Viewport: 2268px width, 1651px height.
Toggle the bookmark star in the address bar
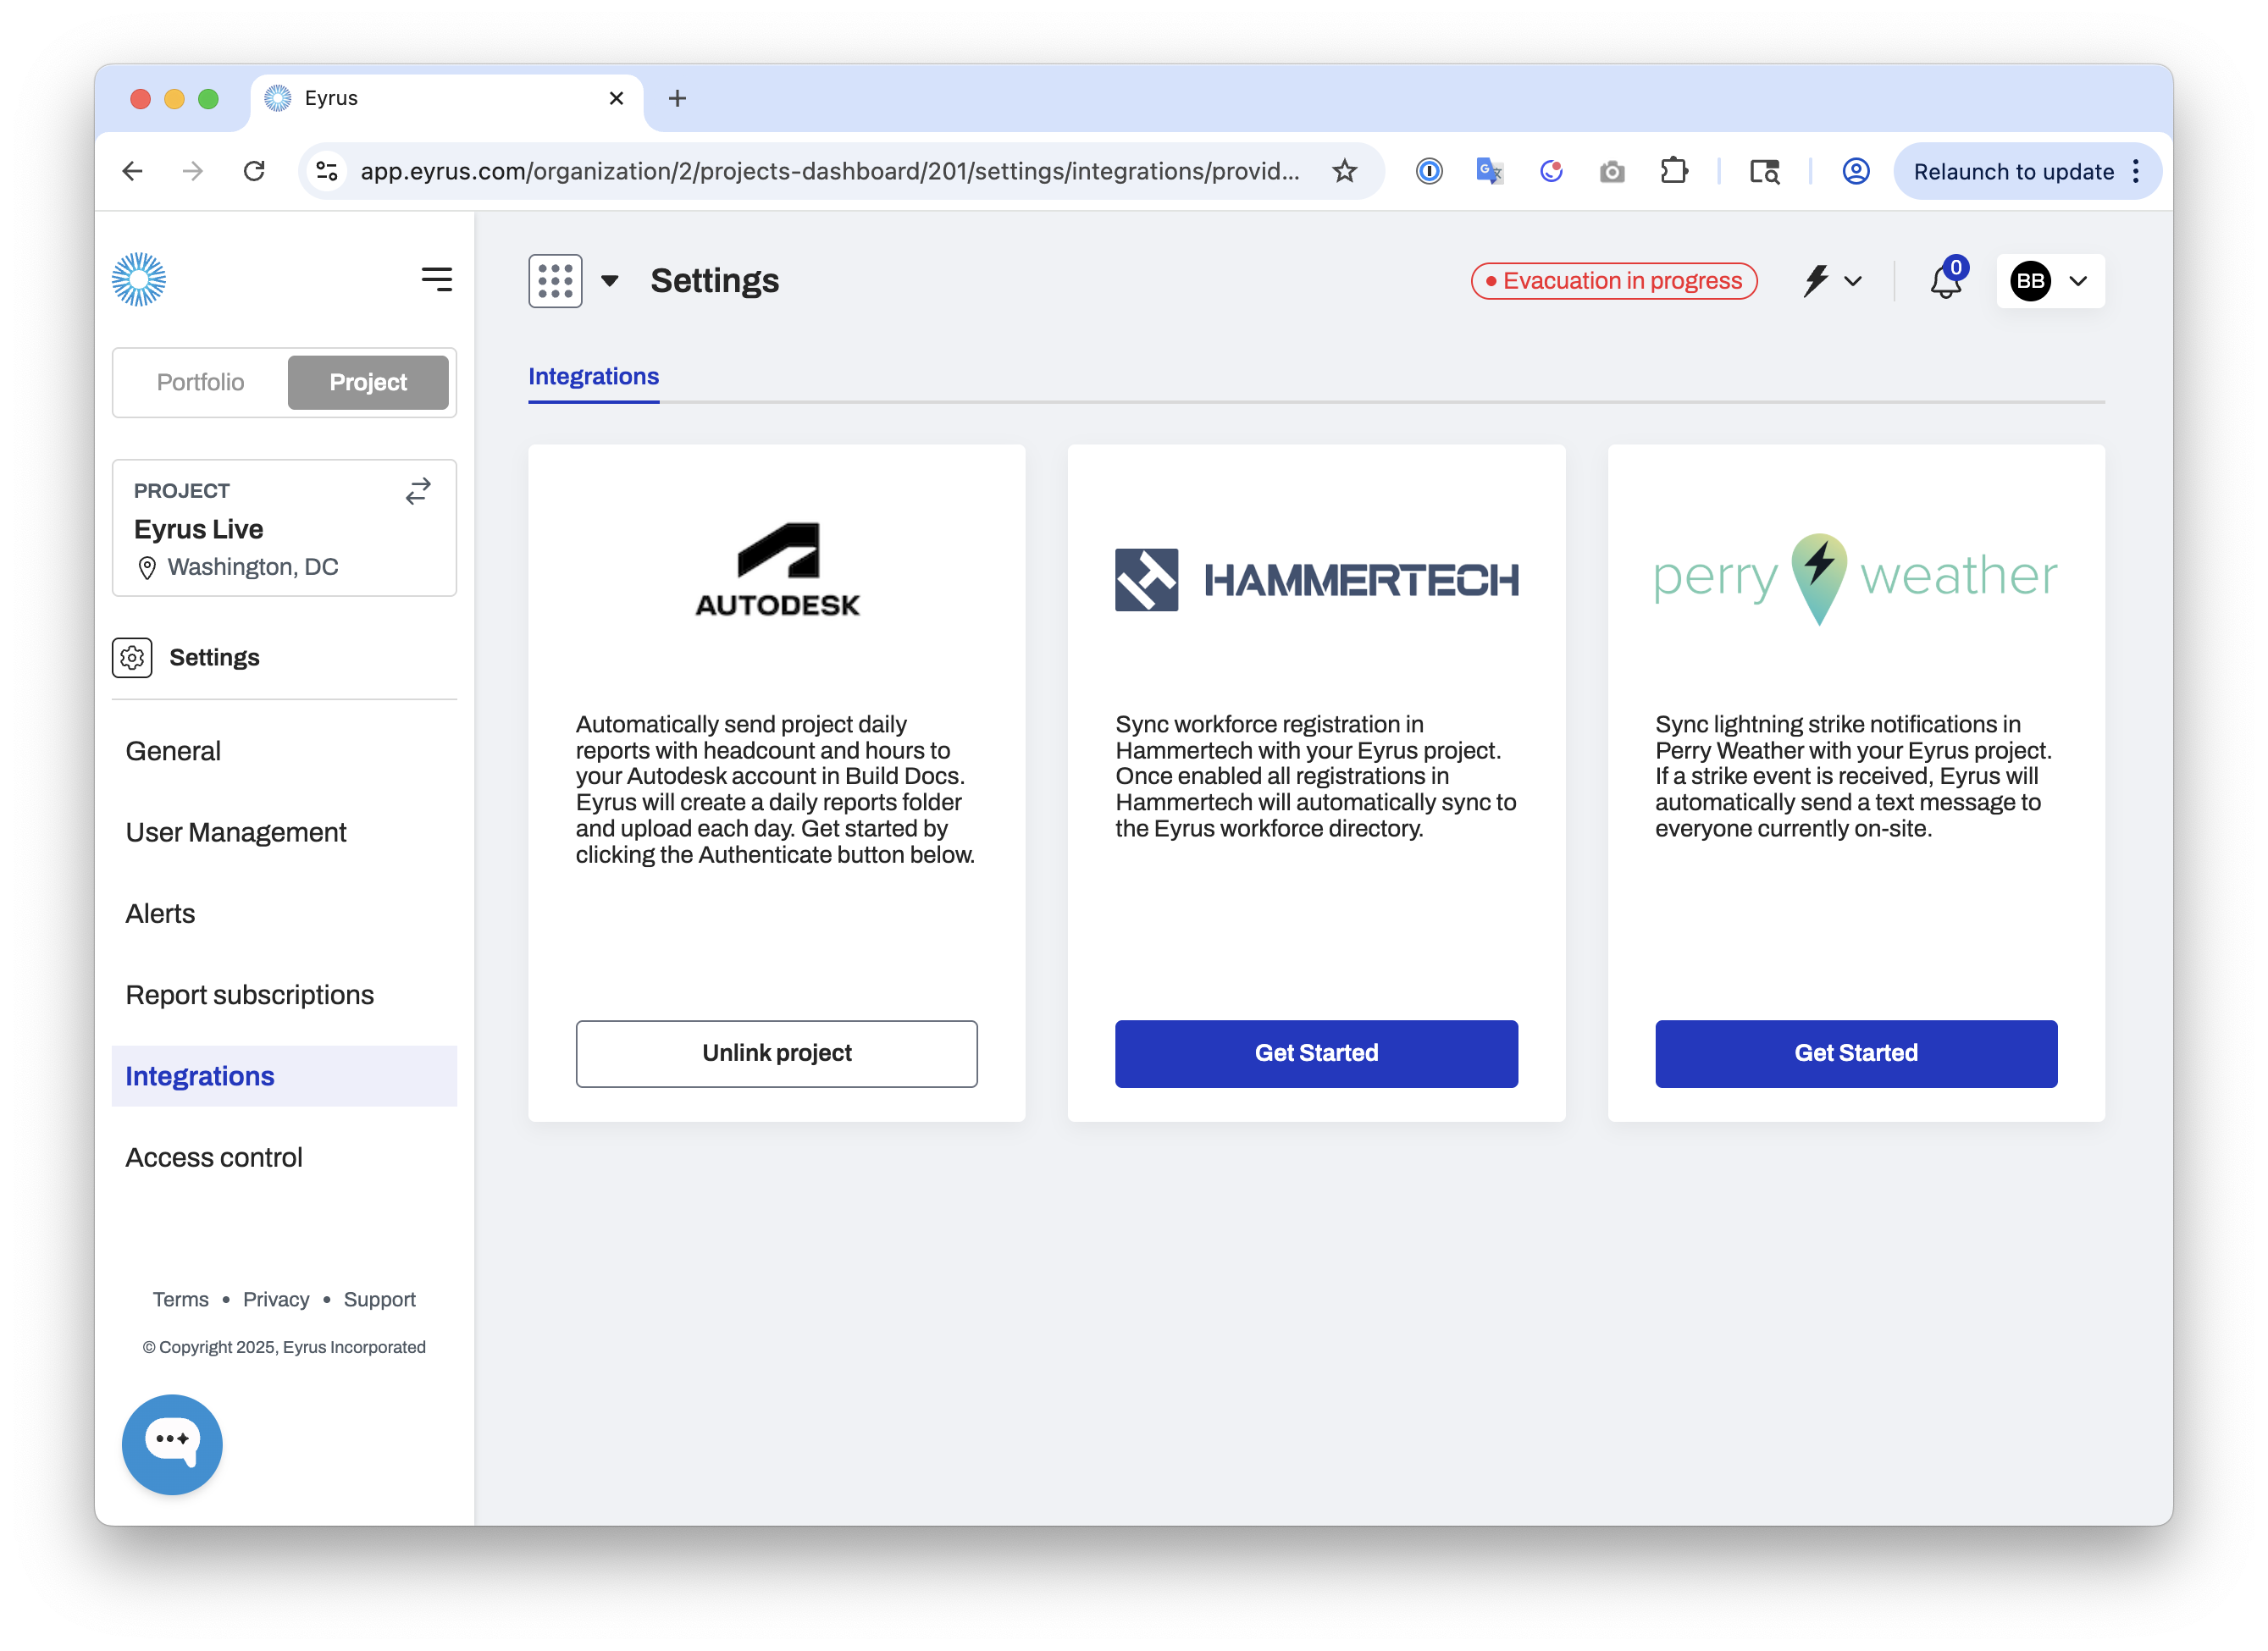(x=1346, y=171)
